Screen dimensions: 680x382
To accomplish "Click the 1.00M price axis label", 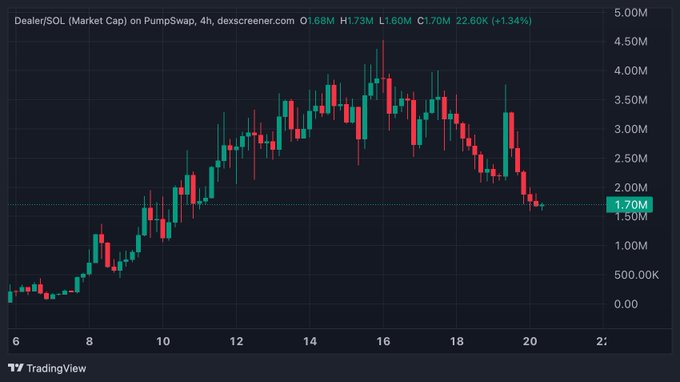I will (631, 246).
